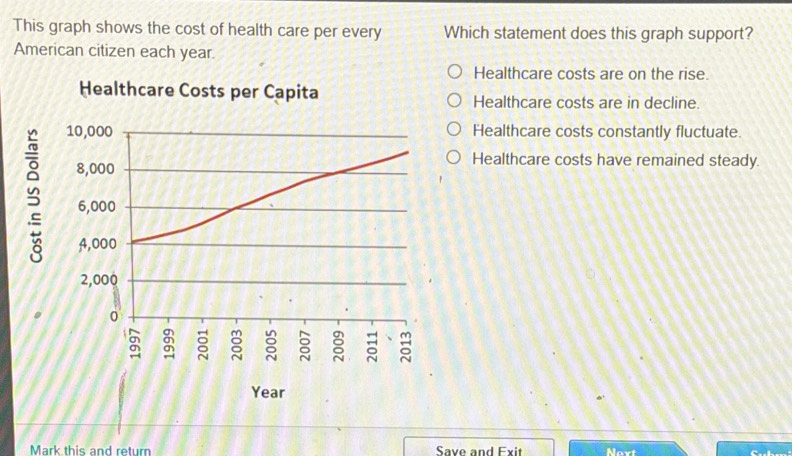The image size is (792, 456).
Task: Pick 'Healthcare costs constantly fluctuate' answer
Action: tap(456, 130)
